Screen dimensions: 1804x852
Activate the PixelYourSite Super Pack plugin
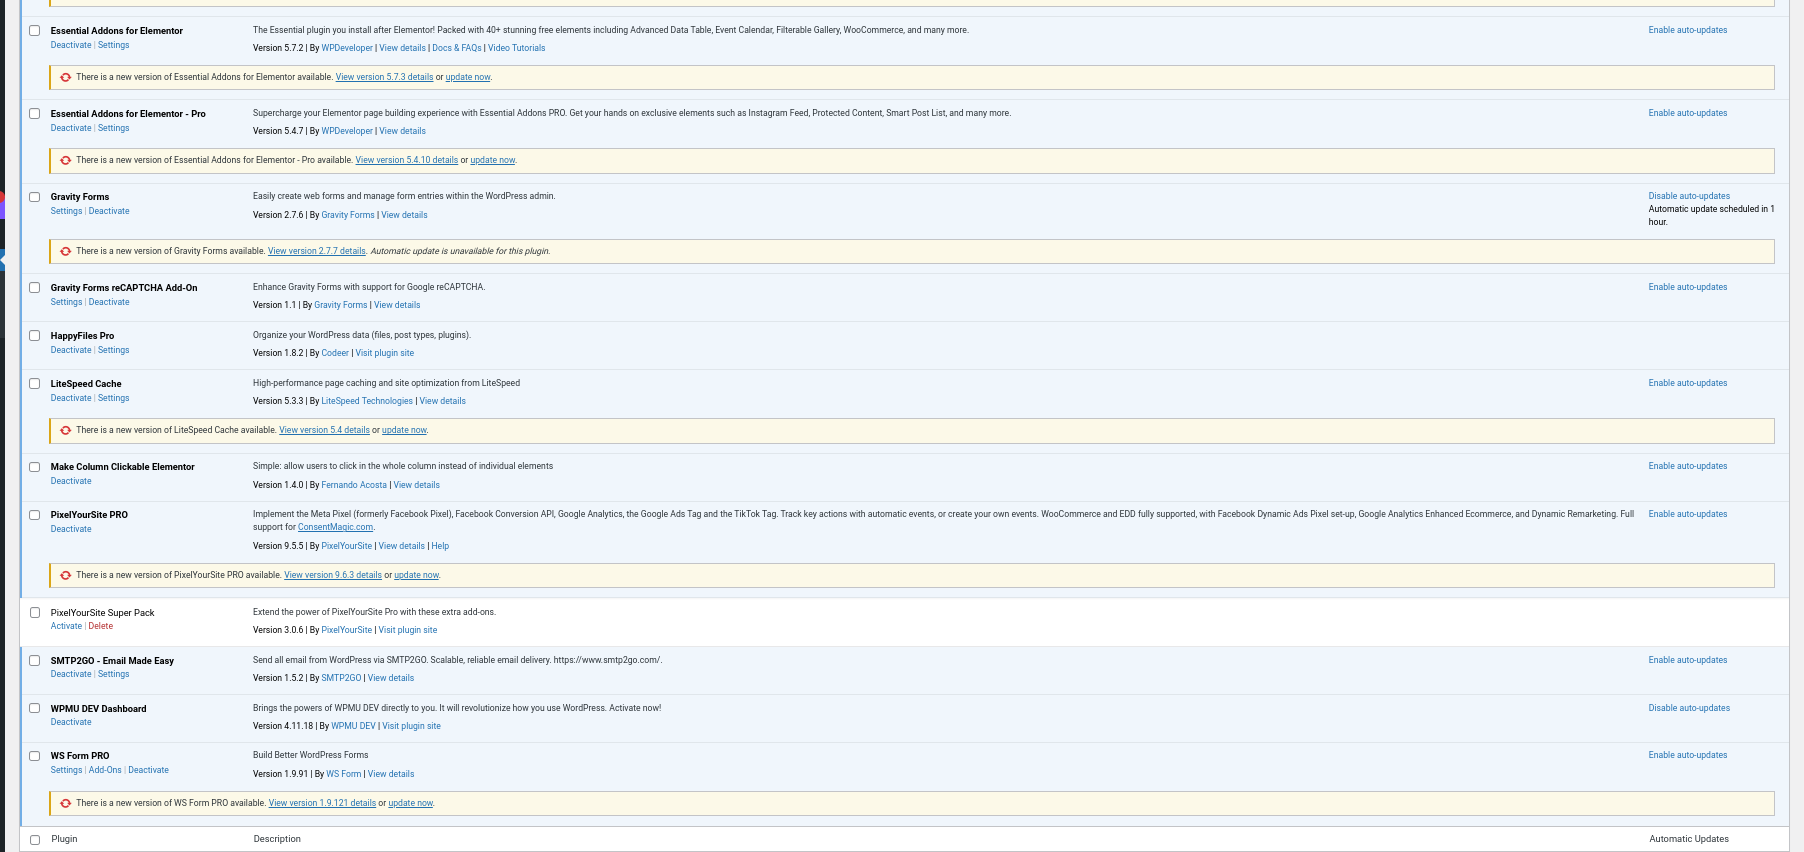[66, 626]
